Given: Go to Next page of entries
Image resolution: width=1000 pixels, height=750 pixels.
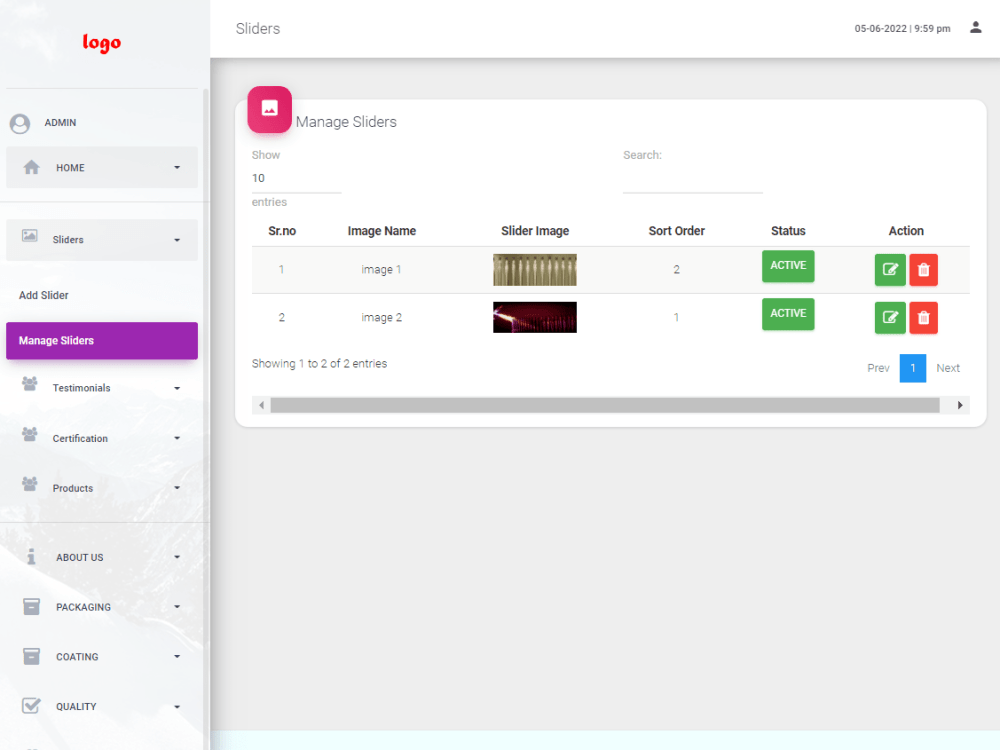Looking at the screenshot, I should point(948,368).
